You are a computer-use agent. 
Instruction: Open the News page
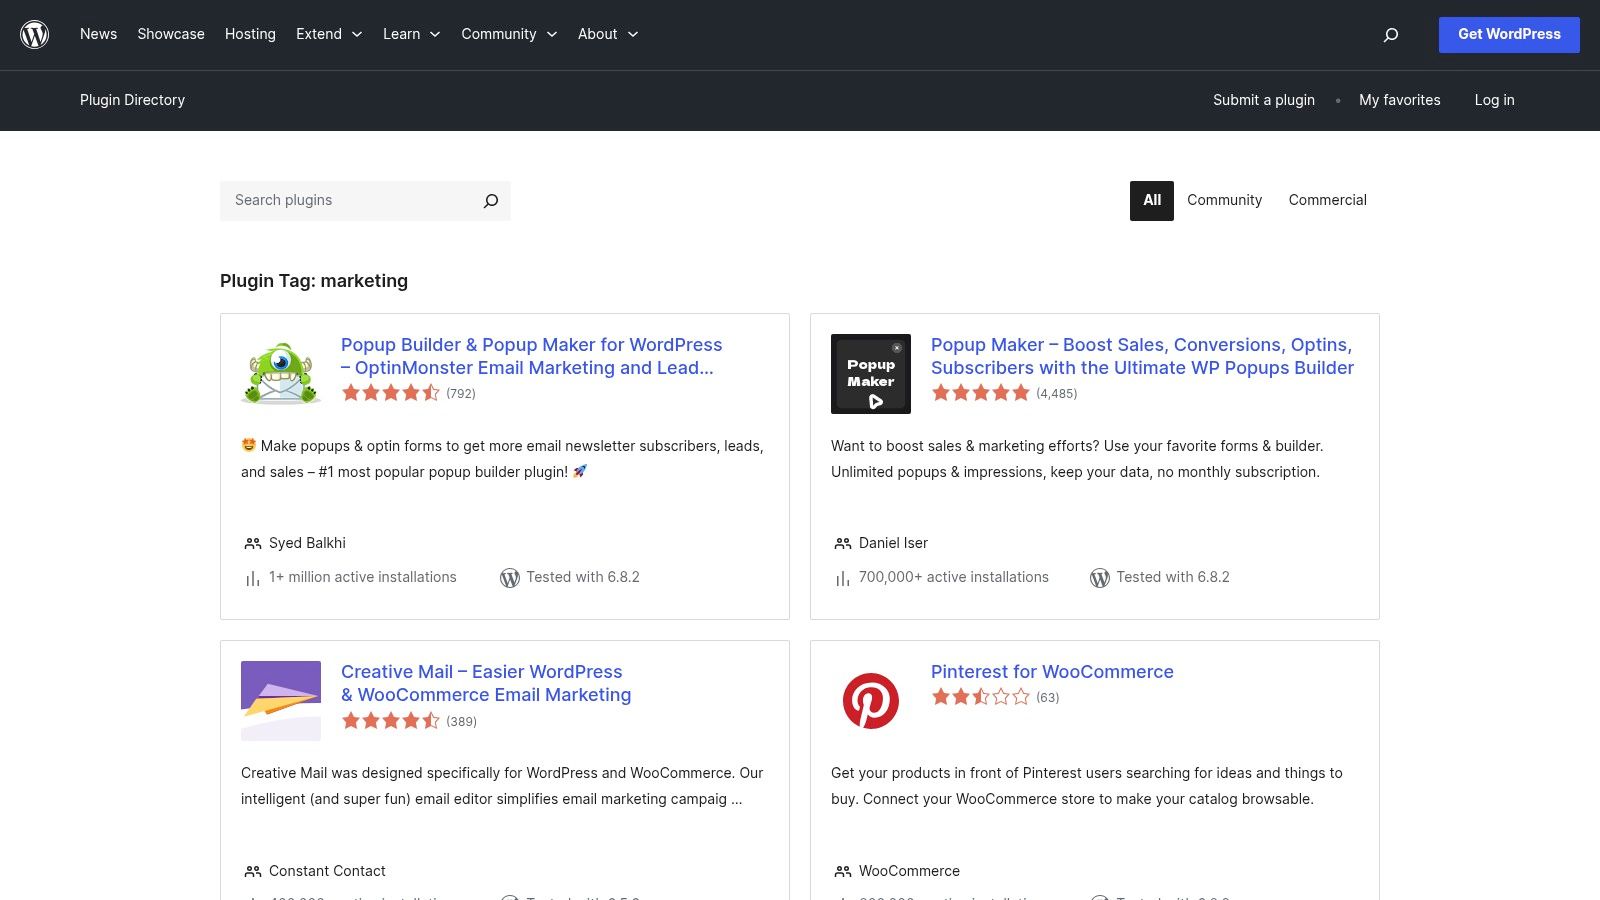(98, 34)
